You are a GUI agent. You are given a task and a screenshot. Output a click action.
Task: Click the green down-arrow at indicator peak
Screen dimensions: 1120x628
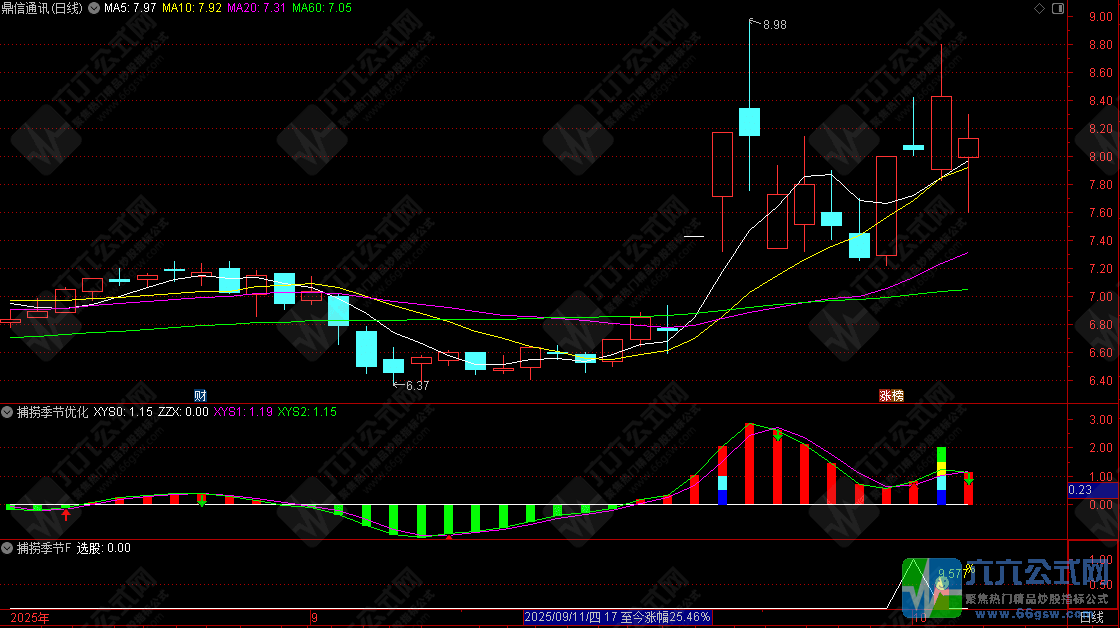[777, 434]
